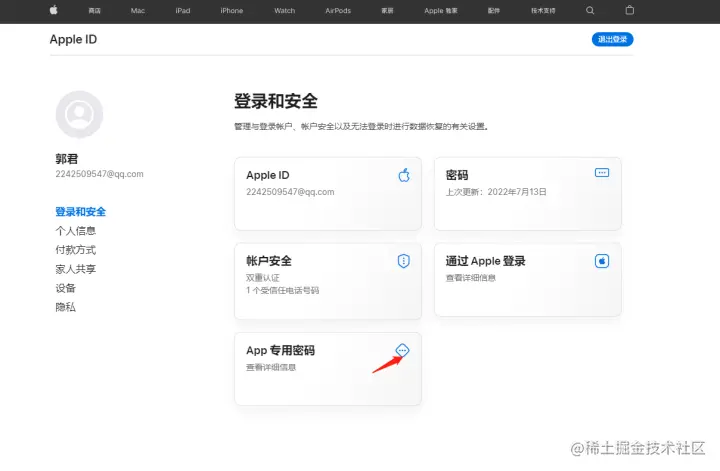
Task: Open Watch in the top navigation
Action: [x=285, y=11]
